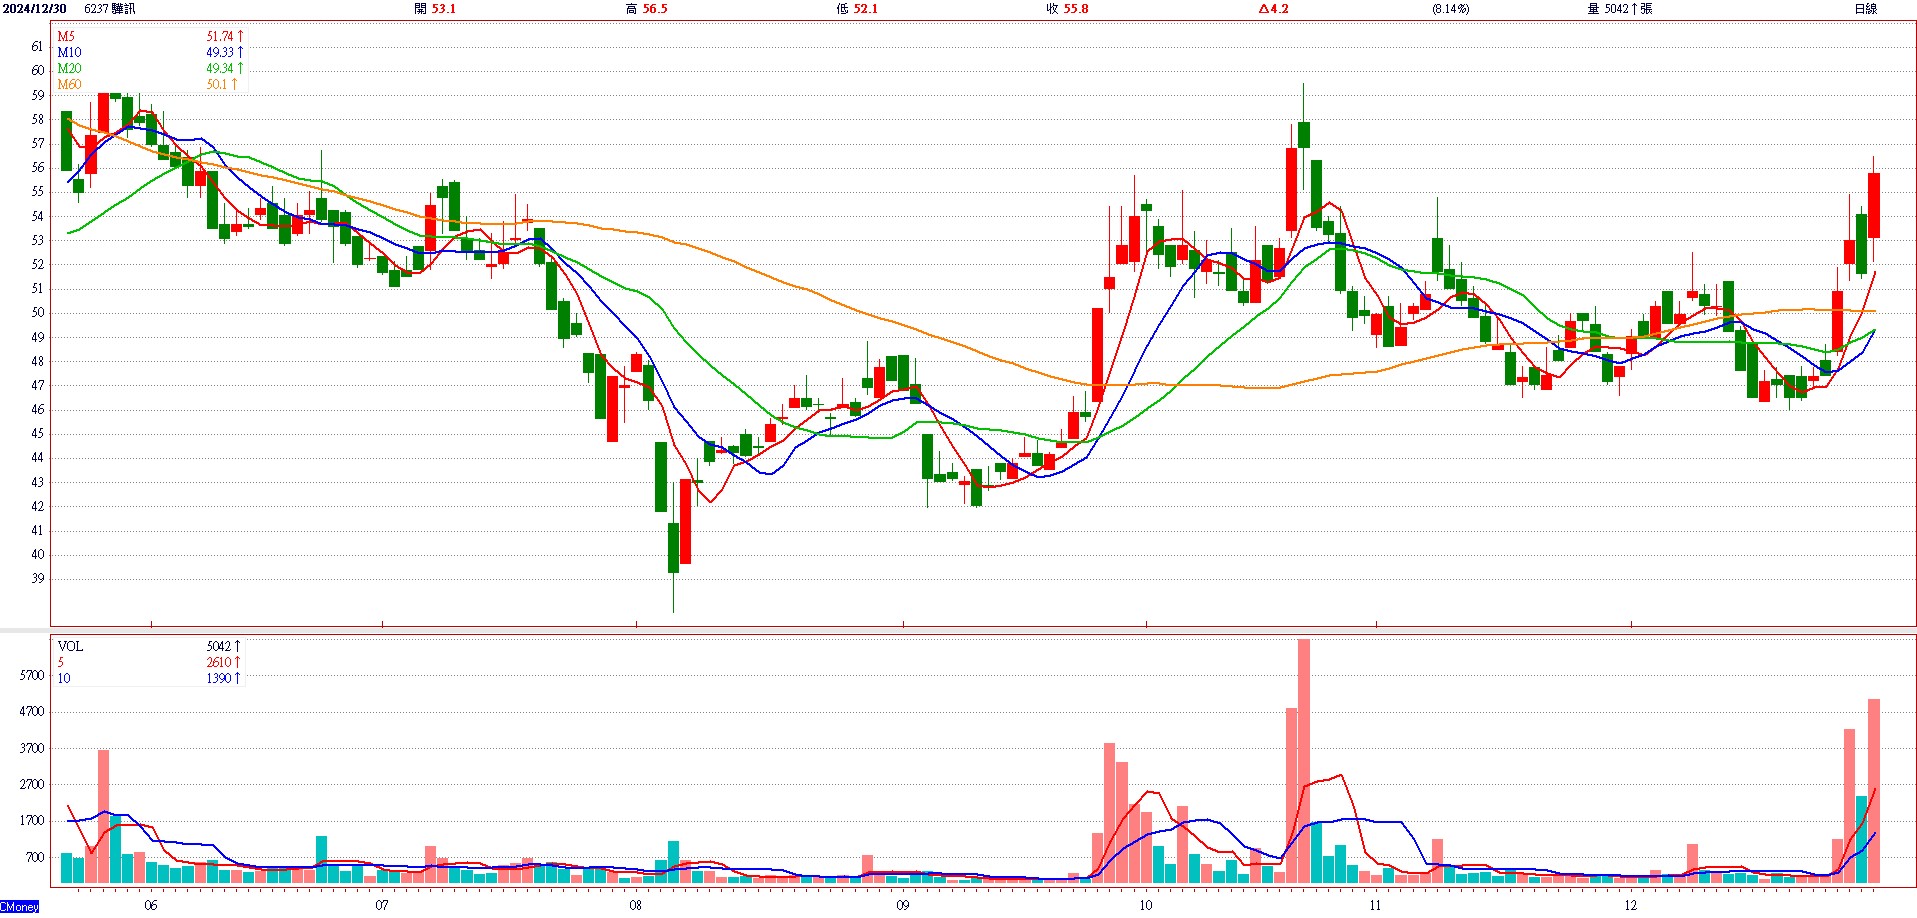Click the closing price 收 55.8
Viewport: 1917px width, 918px height.
pyautogui.click(x=1067, y=9)
